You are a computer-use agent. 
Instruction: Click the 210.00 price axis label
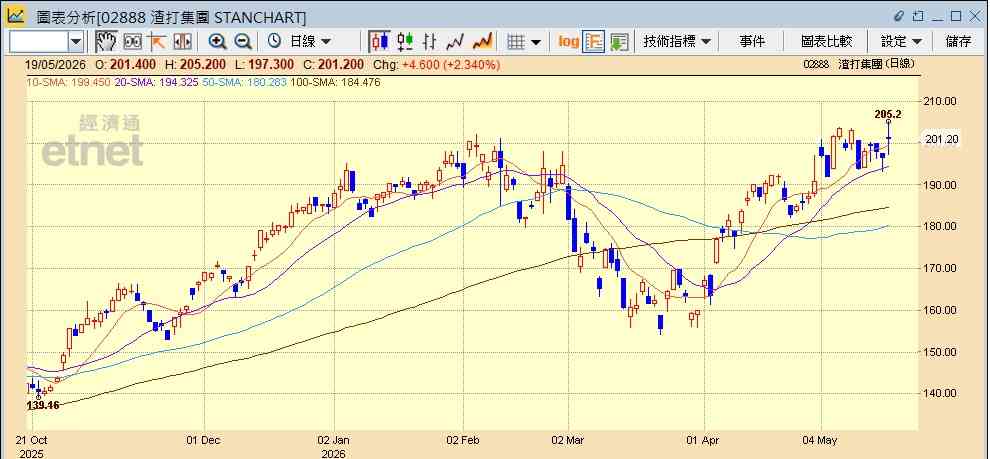point(941,101)
